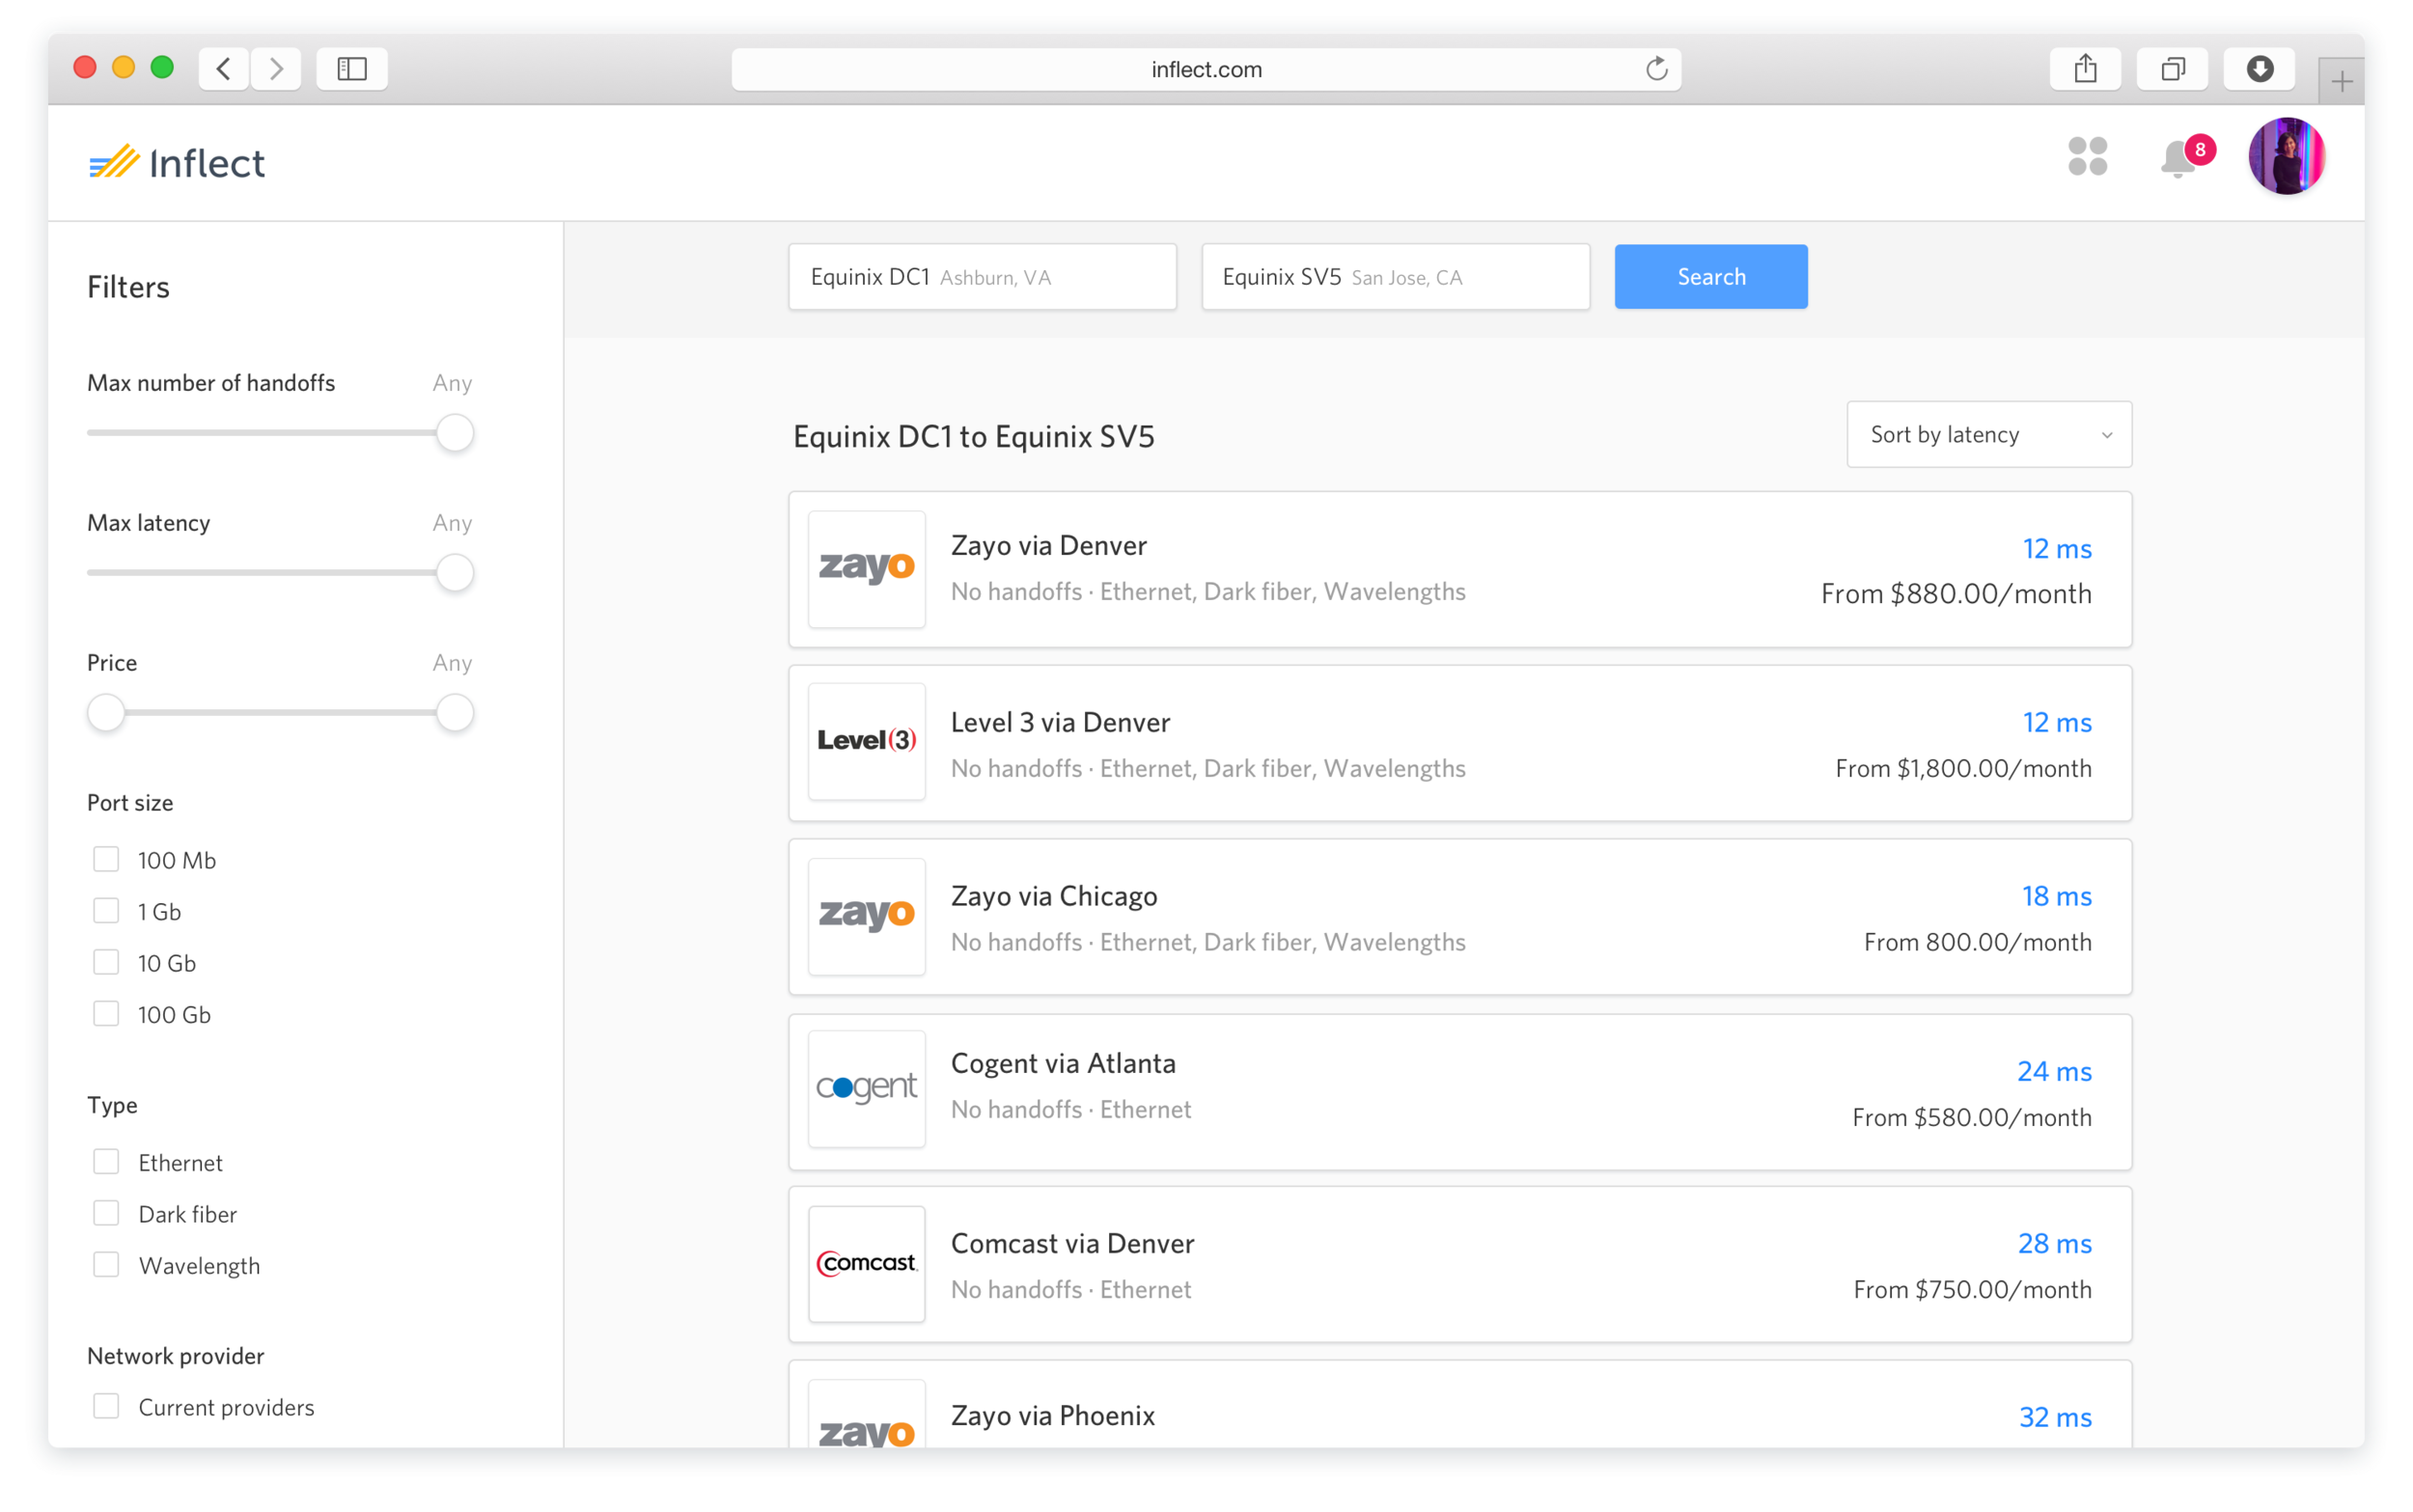Click the From $880.00/month price
Image resolution: width=2413 pixels, height=1512 pixels.
1956,594
